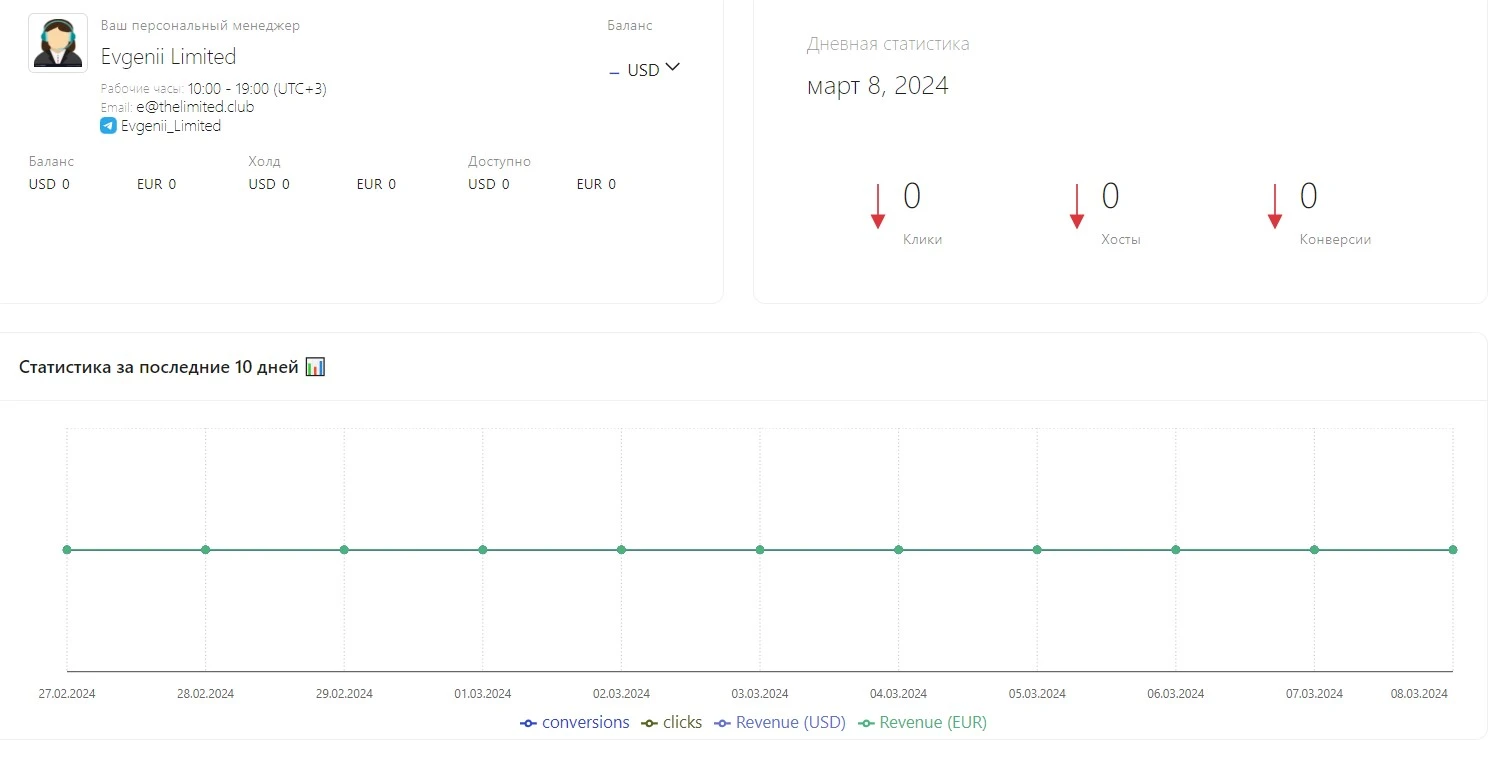Toggle the Revenue (EUR) legend item
This screenshot has height=766, width=1503.
pyautogui.click(x=922, y=722)
